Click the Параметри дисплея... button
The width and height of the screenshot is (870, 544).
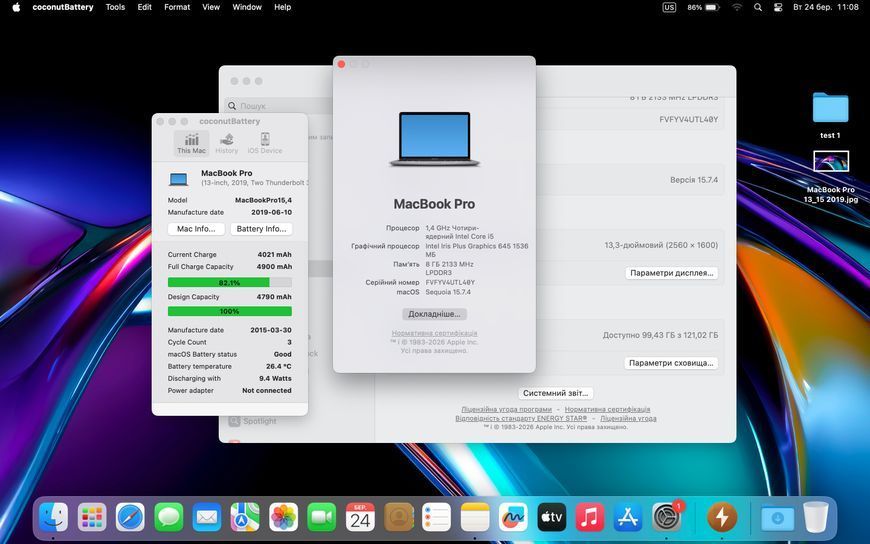[x=671, y=273]
